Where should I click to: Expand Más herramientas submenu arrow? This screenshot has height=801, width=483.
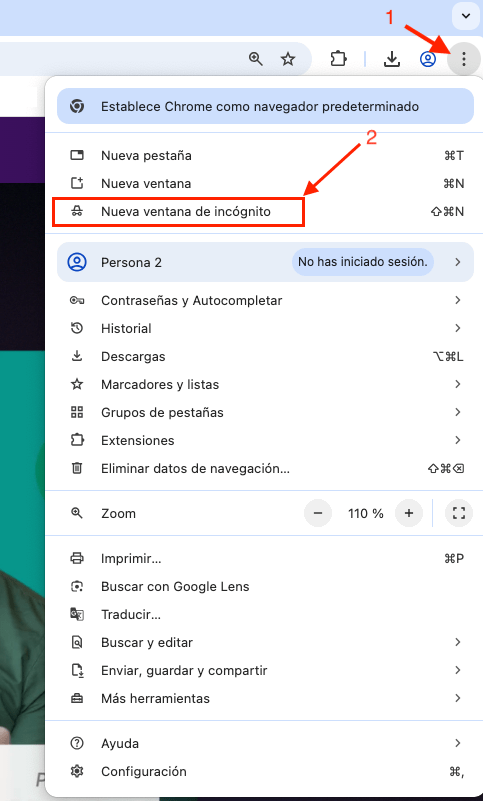457,698
